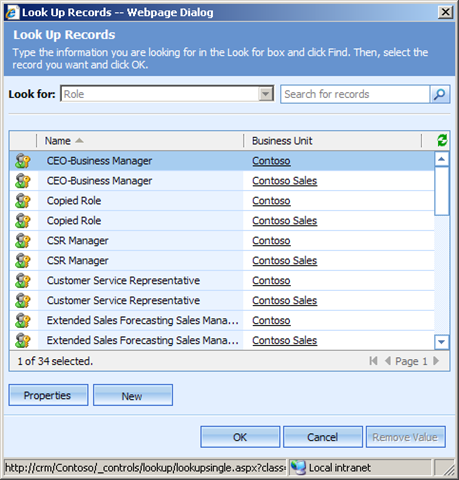
Task: Open Contoso Sales link in Extended Sales Forecasting row
Action: (284, 341)
